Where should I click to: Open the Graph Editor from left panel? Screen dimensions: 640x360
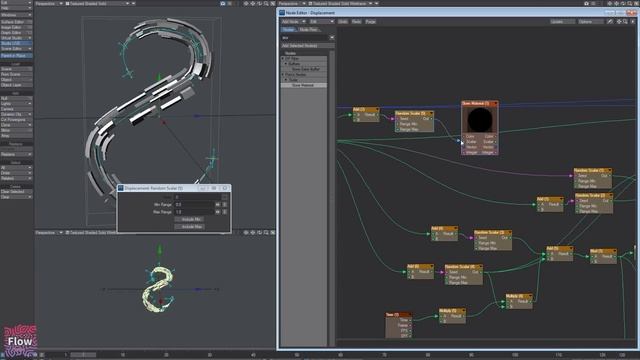pyautogui.click(x=16, y=33)
